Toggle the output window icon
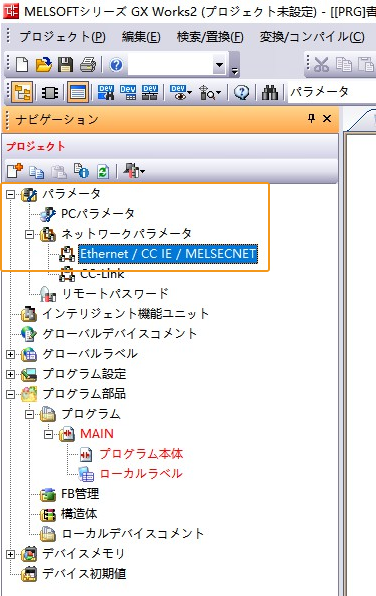 [78, 92]
